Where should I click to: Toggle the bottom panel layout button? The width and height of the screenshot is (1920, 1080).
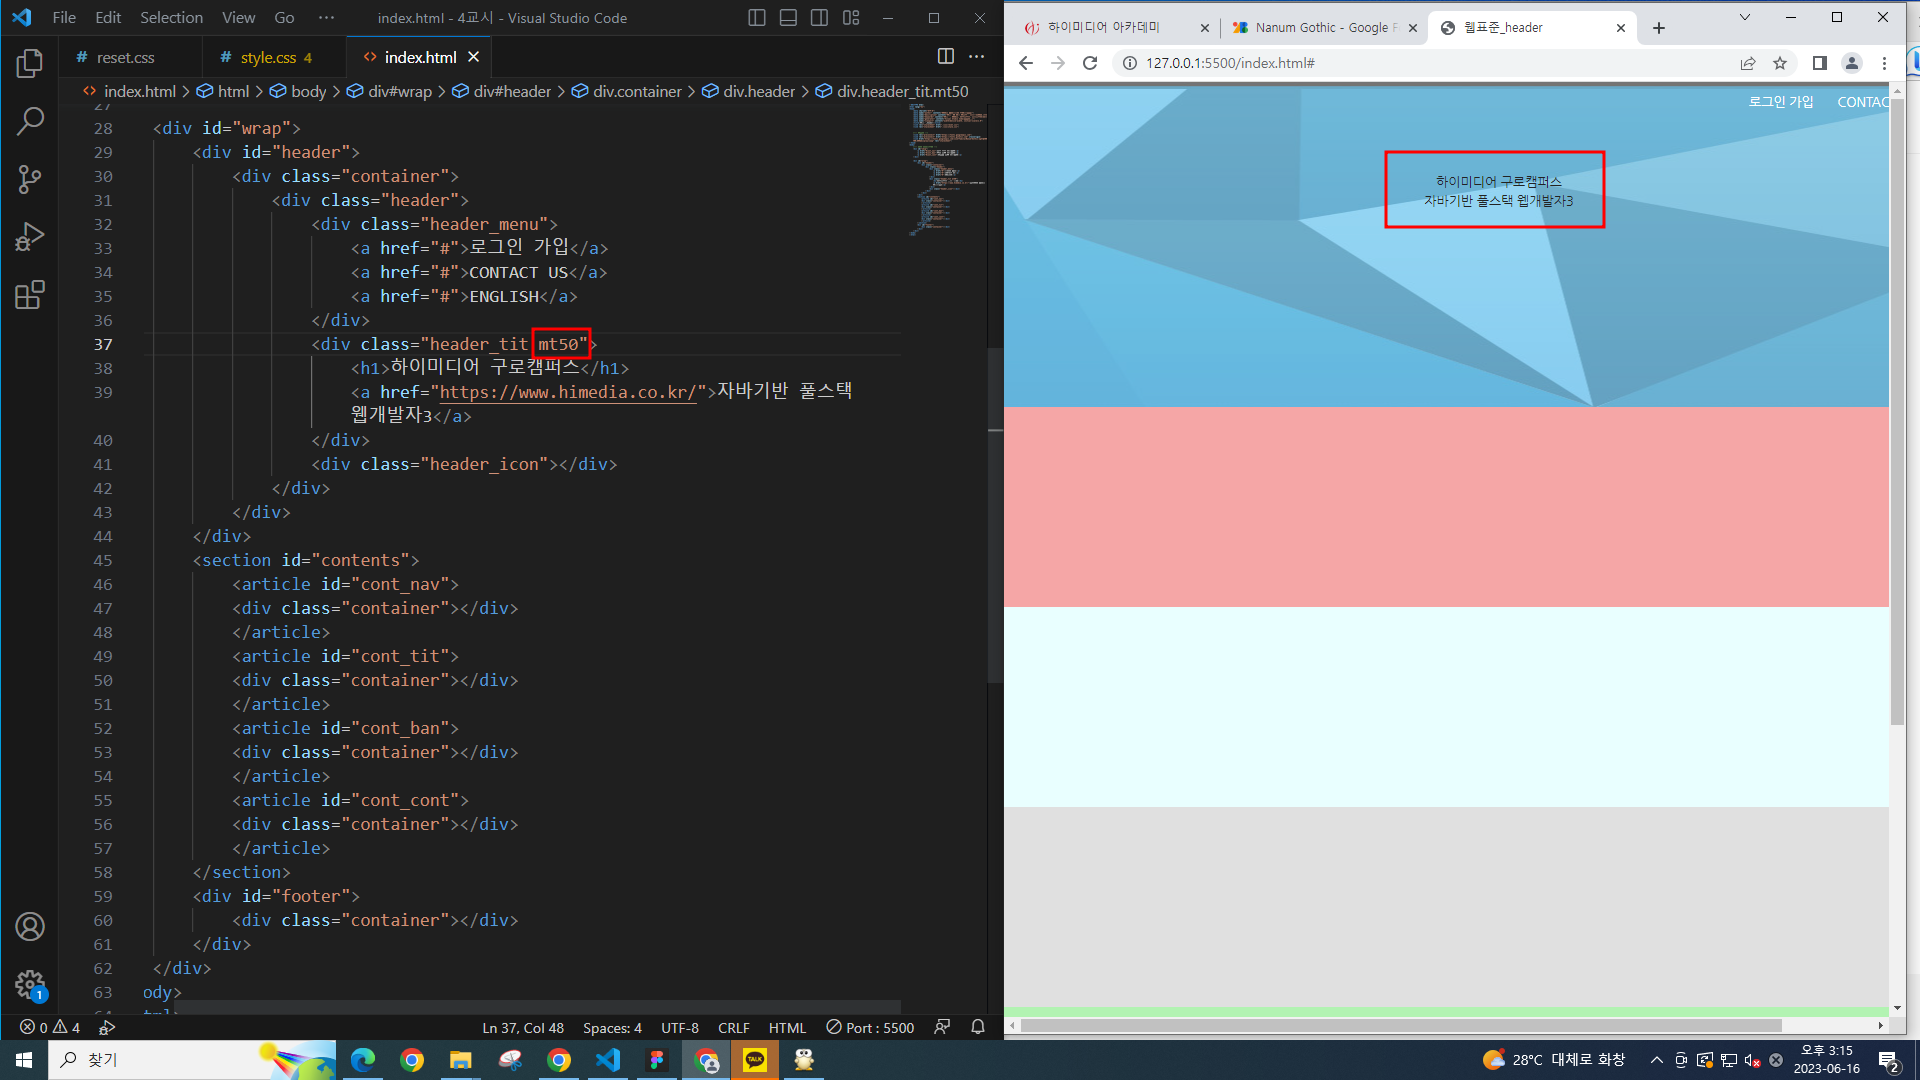788,18
